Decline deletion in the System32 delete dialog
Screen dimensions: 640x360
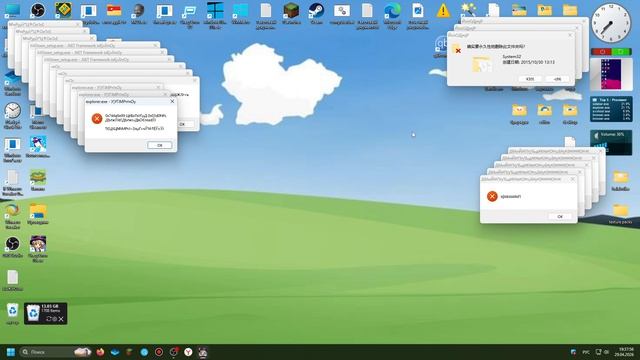coord(557,79)
